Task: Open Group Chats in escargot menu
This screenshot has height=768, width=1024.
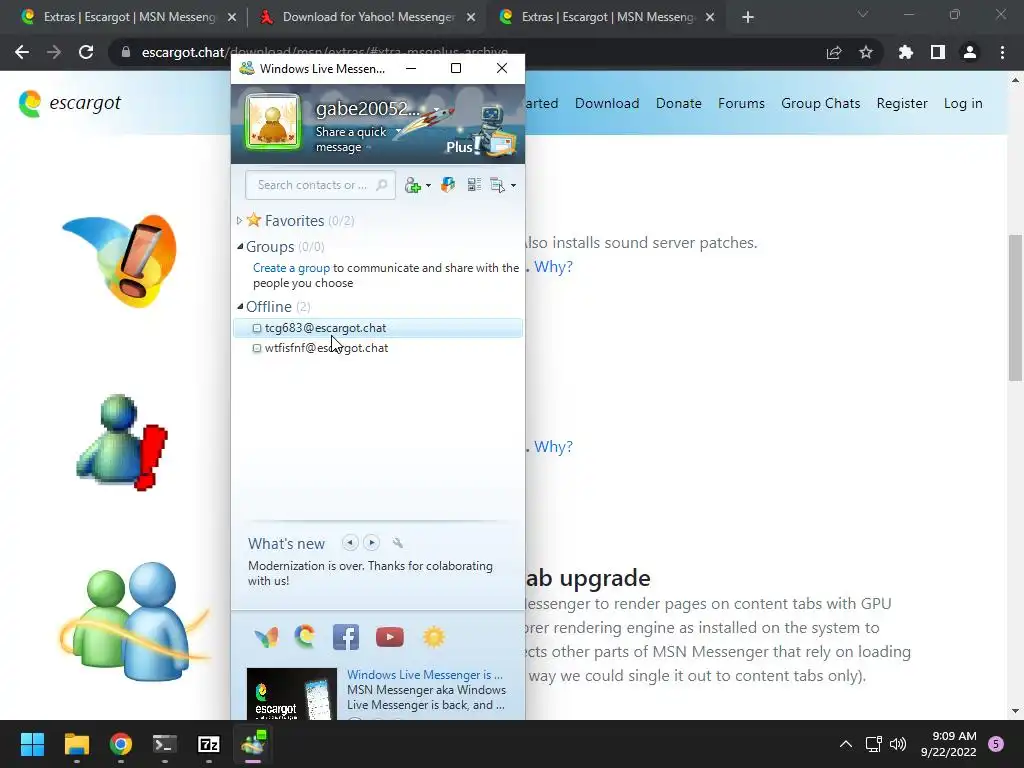Action: [x=820, y=103]
